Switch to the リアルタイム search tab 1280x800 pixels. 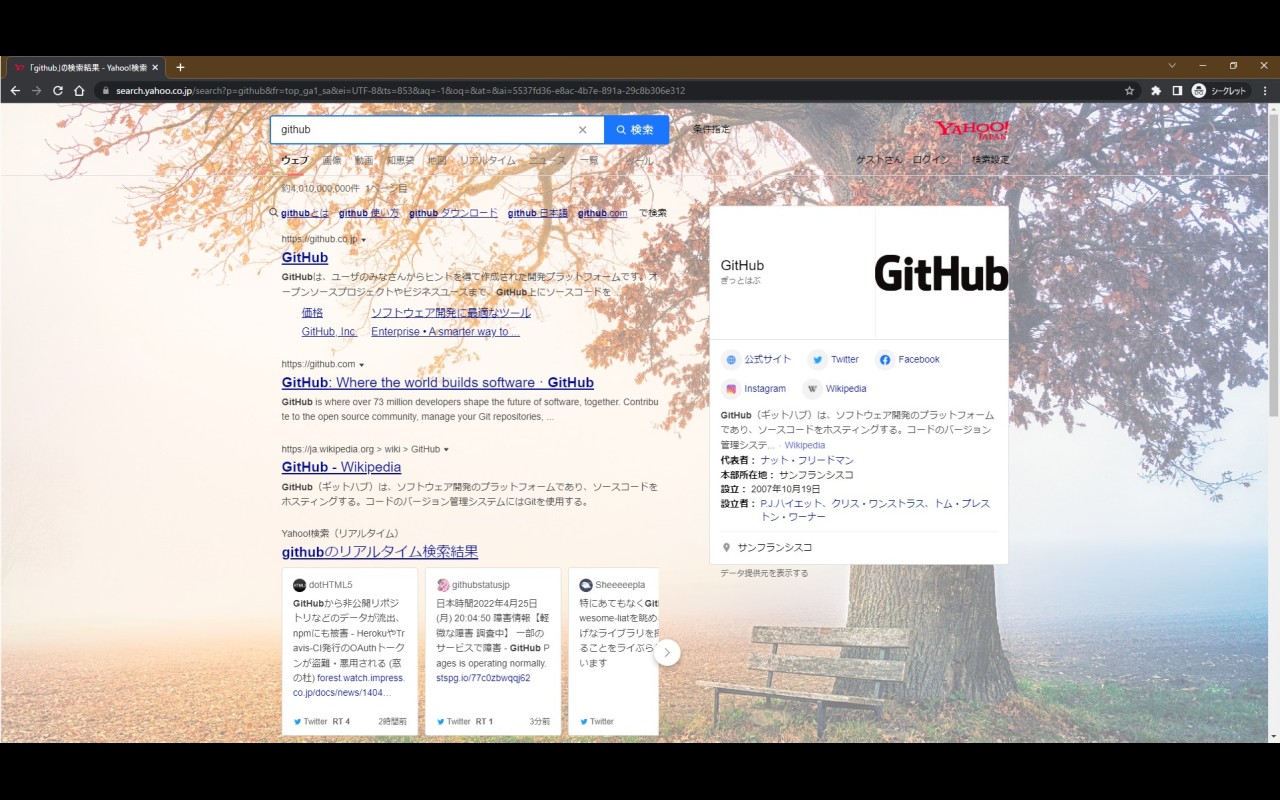pos(489,160)
